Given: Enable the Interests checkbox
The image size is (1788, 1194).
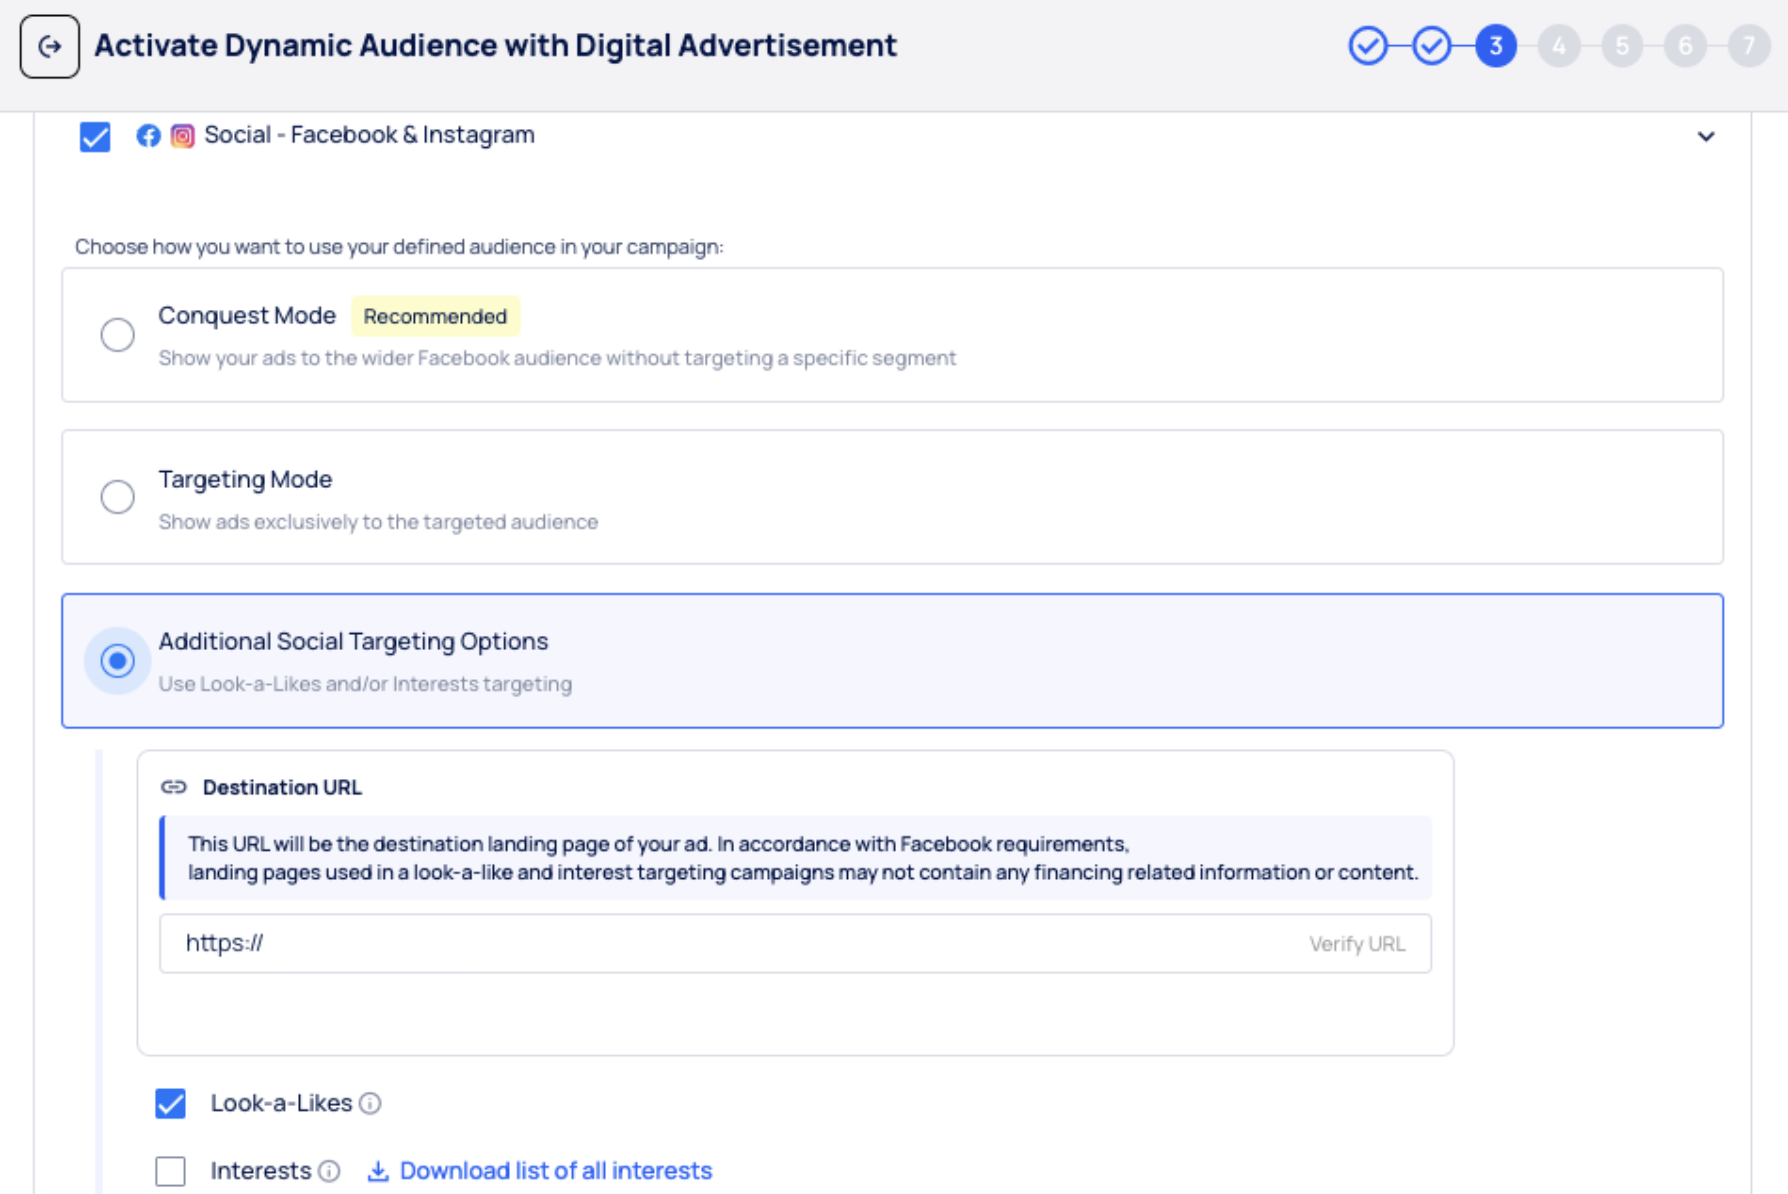Looking at the screenshot, I should (171, 1171).
